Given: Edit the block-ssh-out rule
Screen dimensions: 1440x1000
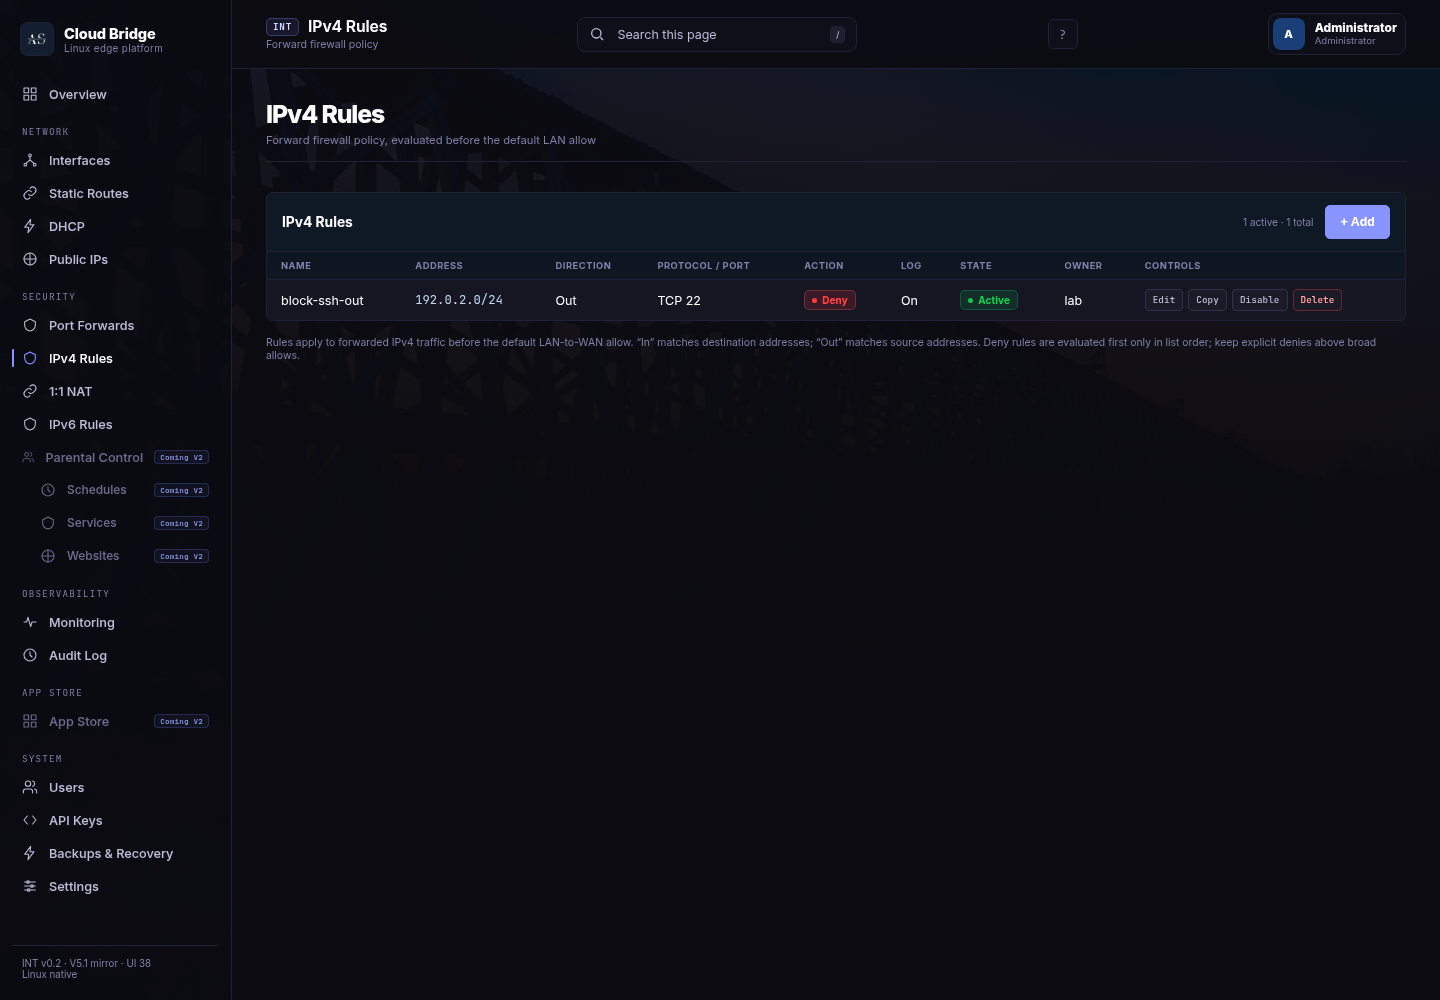Looking at the screenshot, I should click(x=1164, y=300).
